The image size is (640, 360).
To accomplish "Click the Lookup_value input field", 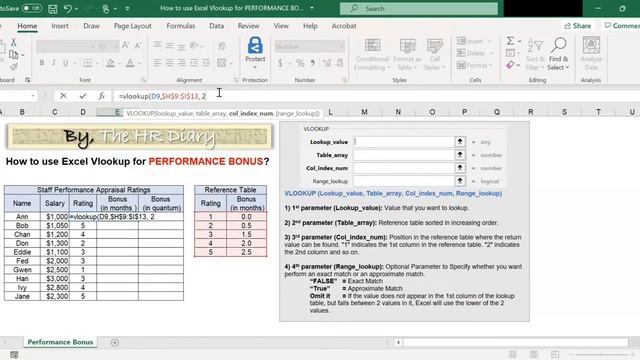I will 404,142.
